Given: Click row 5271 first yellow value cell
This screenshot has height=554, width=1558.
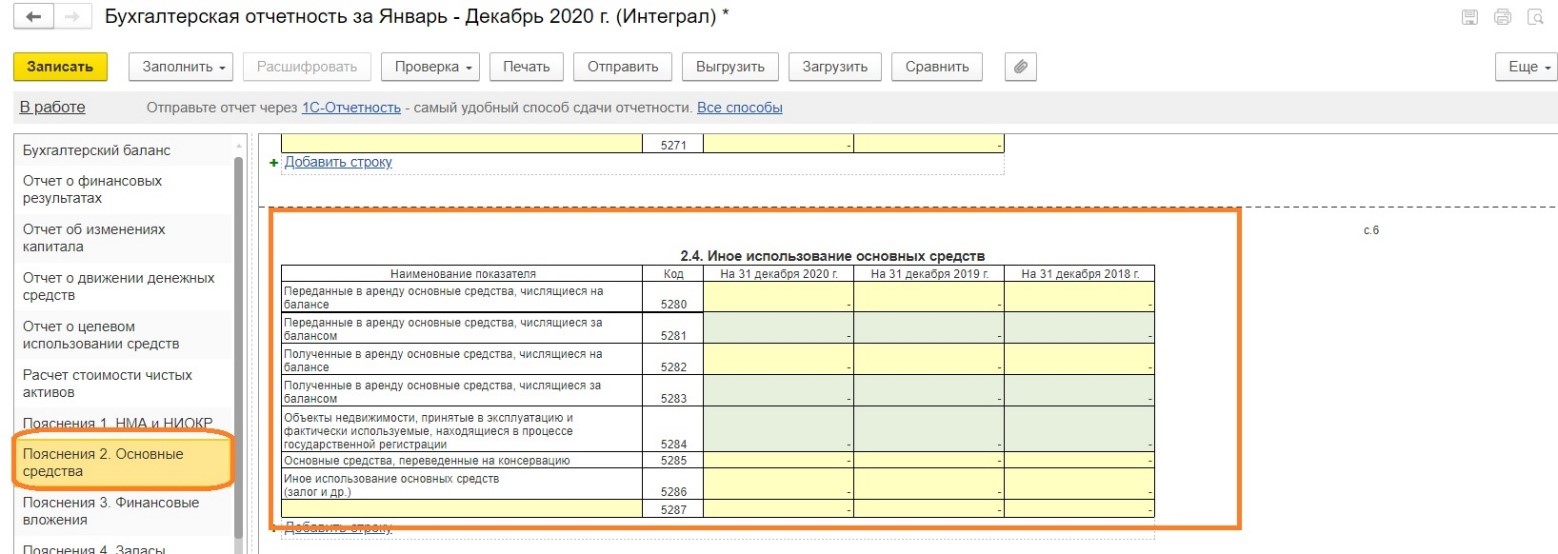Looking at the screenshot, I should point(778,145).
